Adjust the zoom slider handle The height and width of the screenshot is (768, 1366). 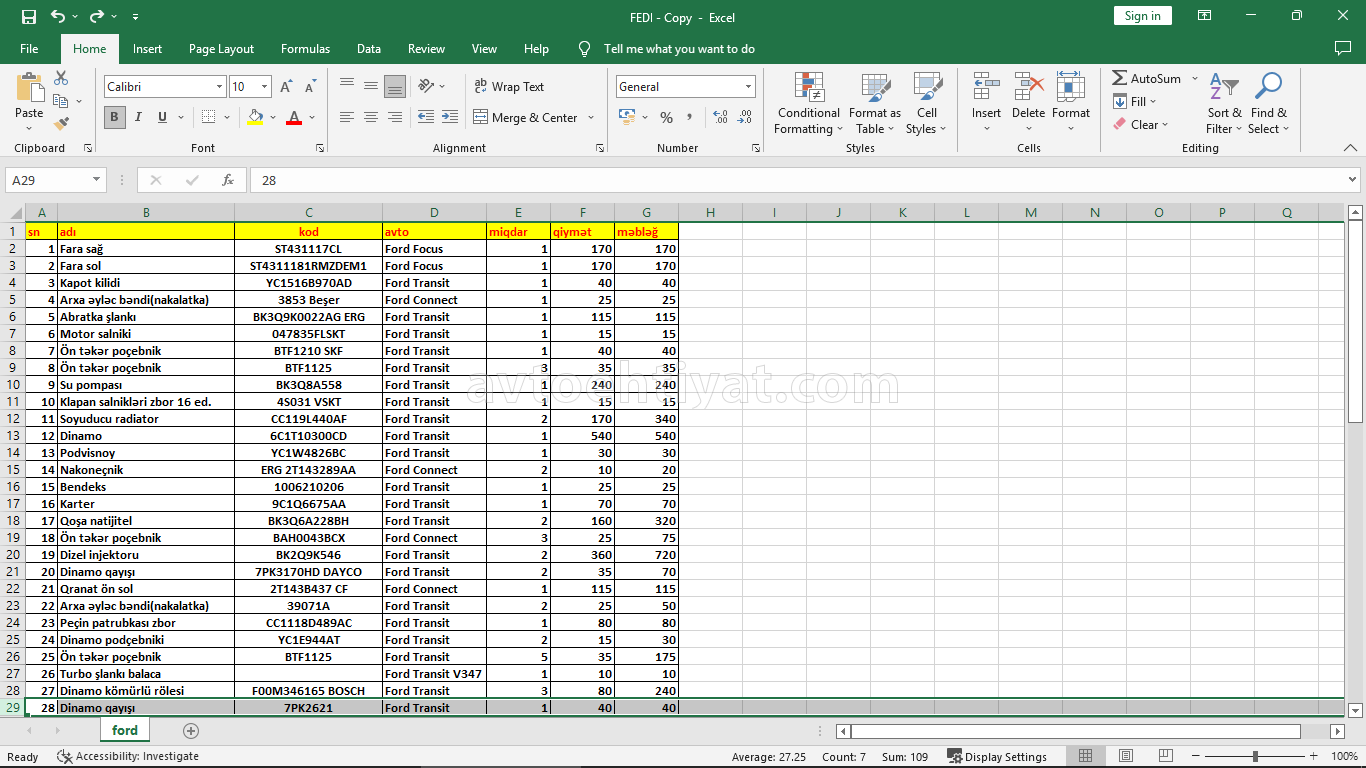tap(1256, 756)
